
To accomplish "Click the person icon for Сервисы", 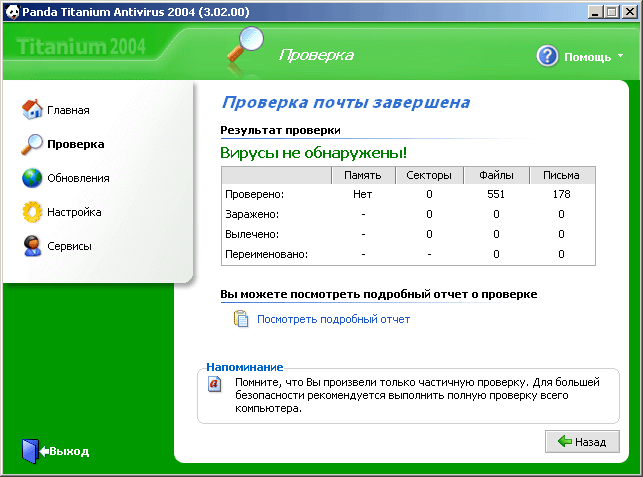I will pos(32,246).
